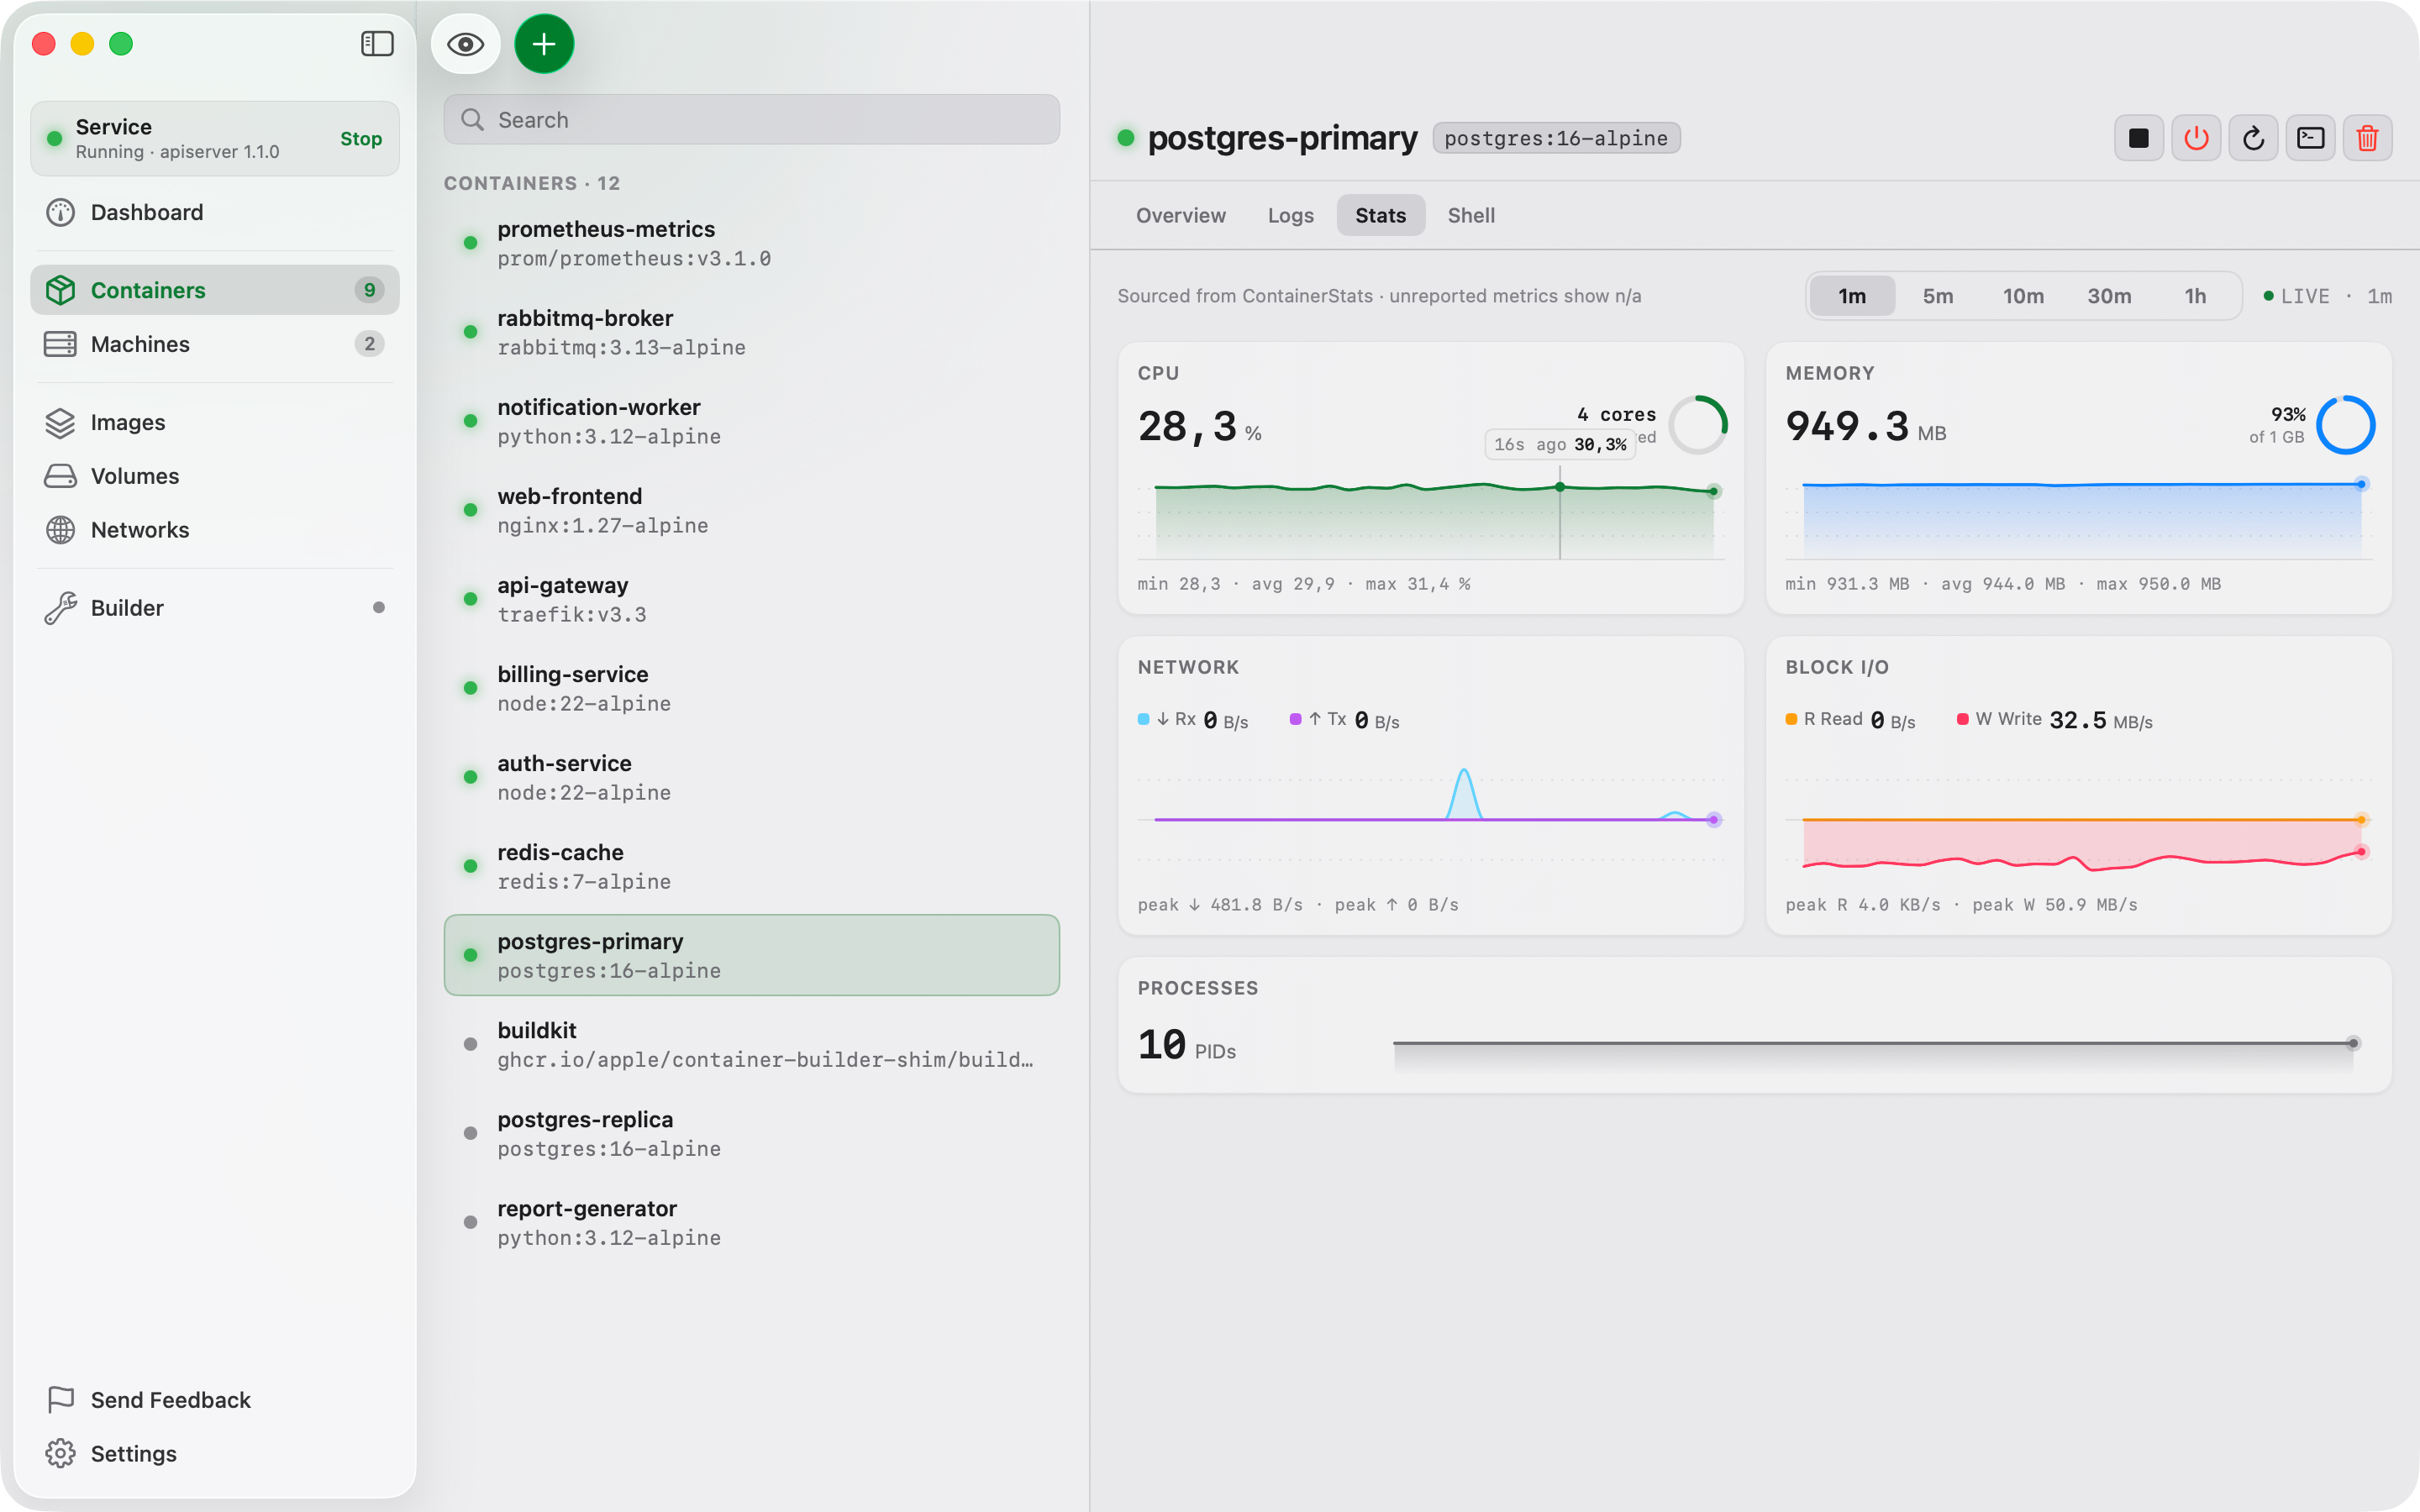
Task: Click the memory chart line endpoint
Action: click(2361, 484)
